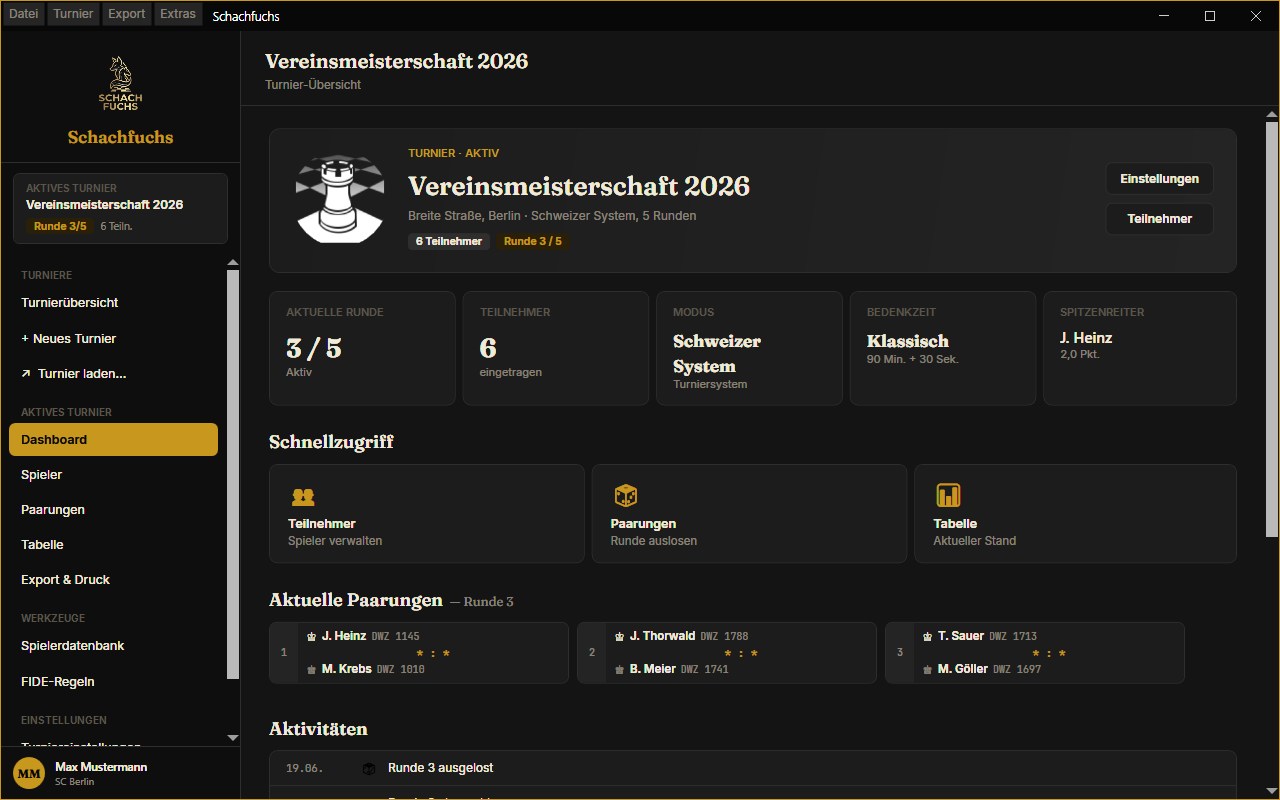Open Paarungen in the sidebar

[x=113, y=509]
